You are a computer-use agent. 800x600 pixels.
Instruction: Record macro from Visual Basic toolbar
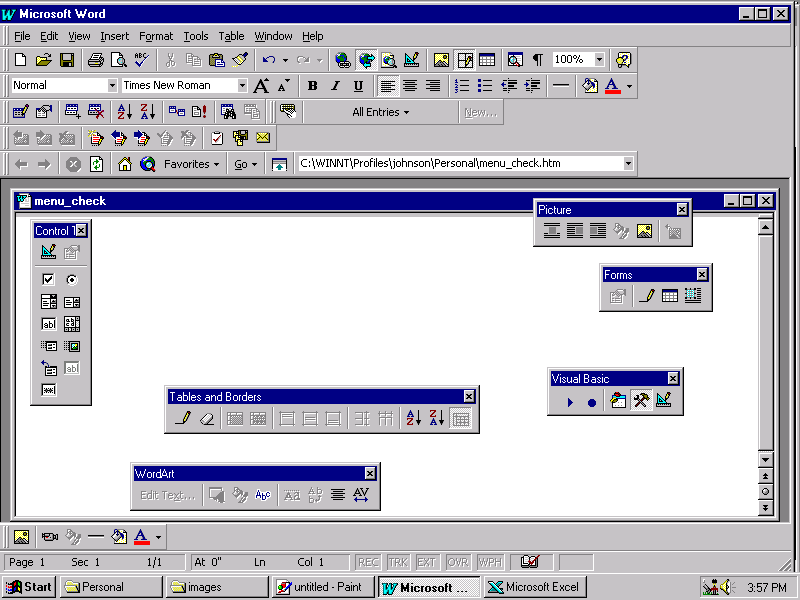592,402
